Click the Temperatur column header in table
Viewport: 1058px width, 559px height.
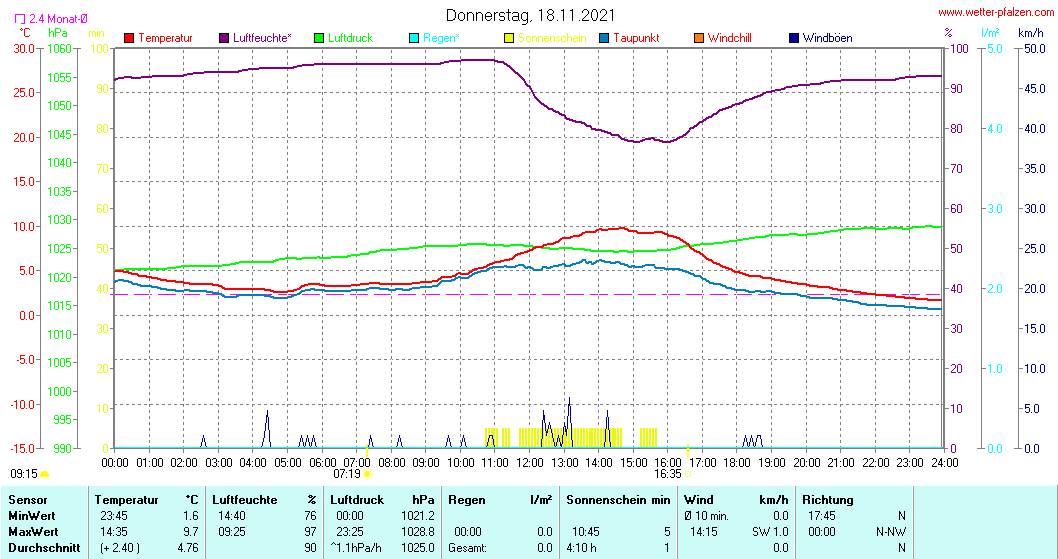[126, 500]
